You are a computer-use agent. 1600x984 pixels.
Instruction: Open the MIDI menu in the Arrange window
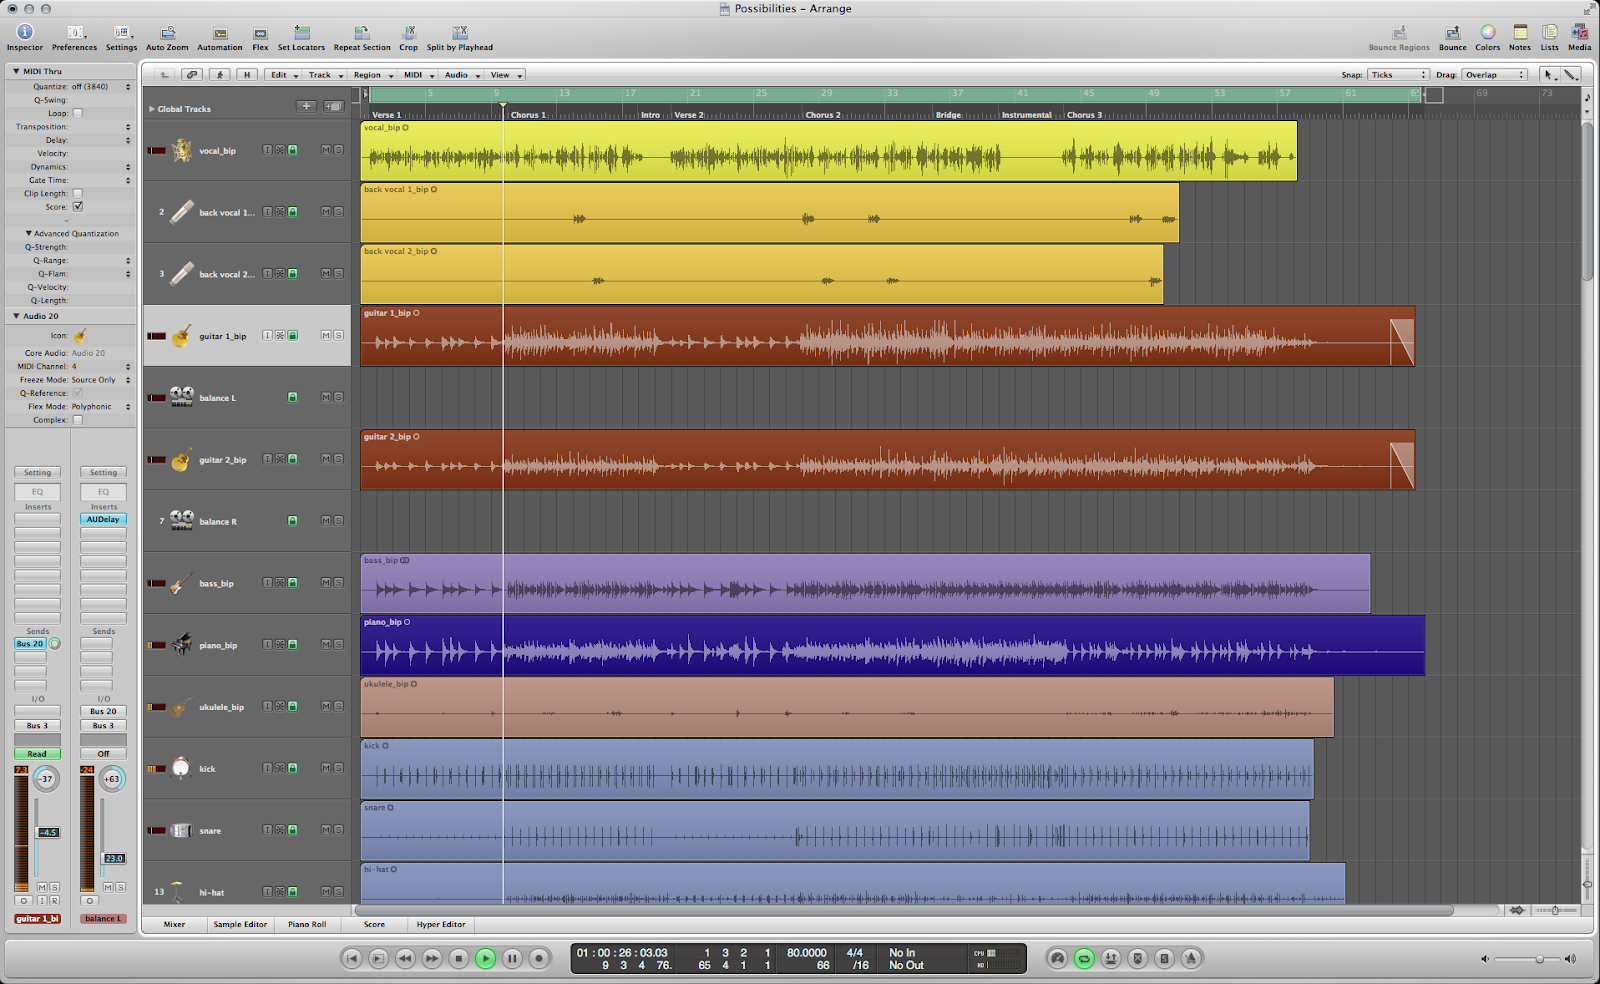pos(412,74)
